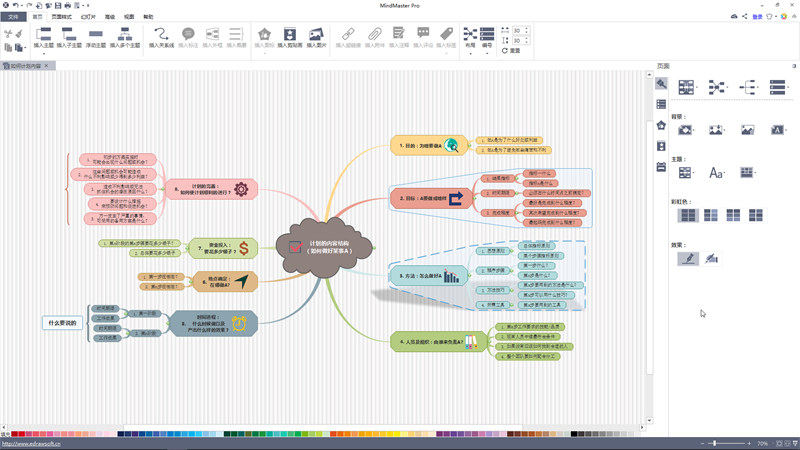Select the second rainbow color option
Viewport: 800px width, 450px height.
710,215
